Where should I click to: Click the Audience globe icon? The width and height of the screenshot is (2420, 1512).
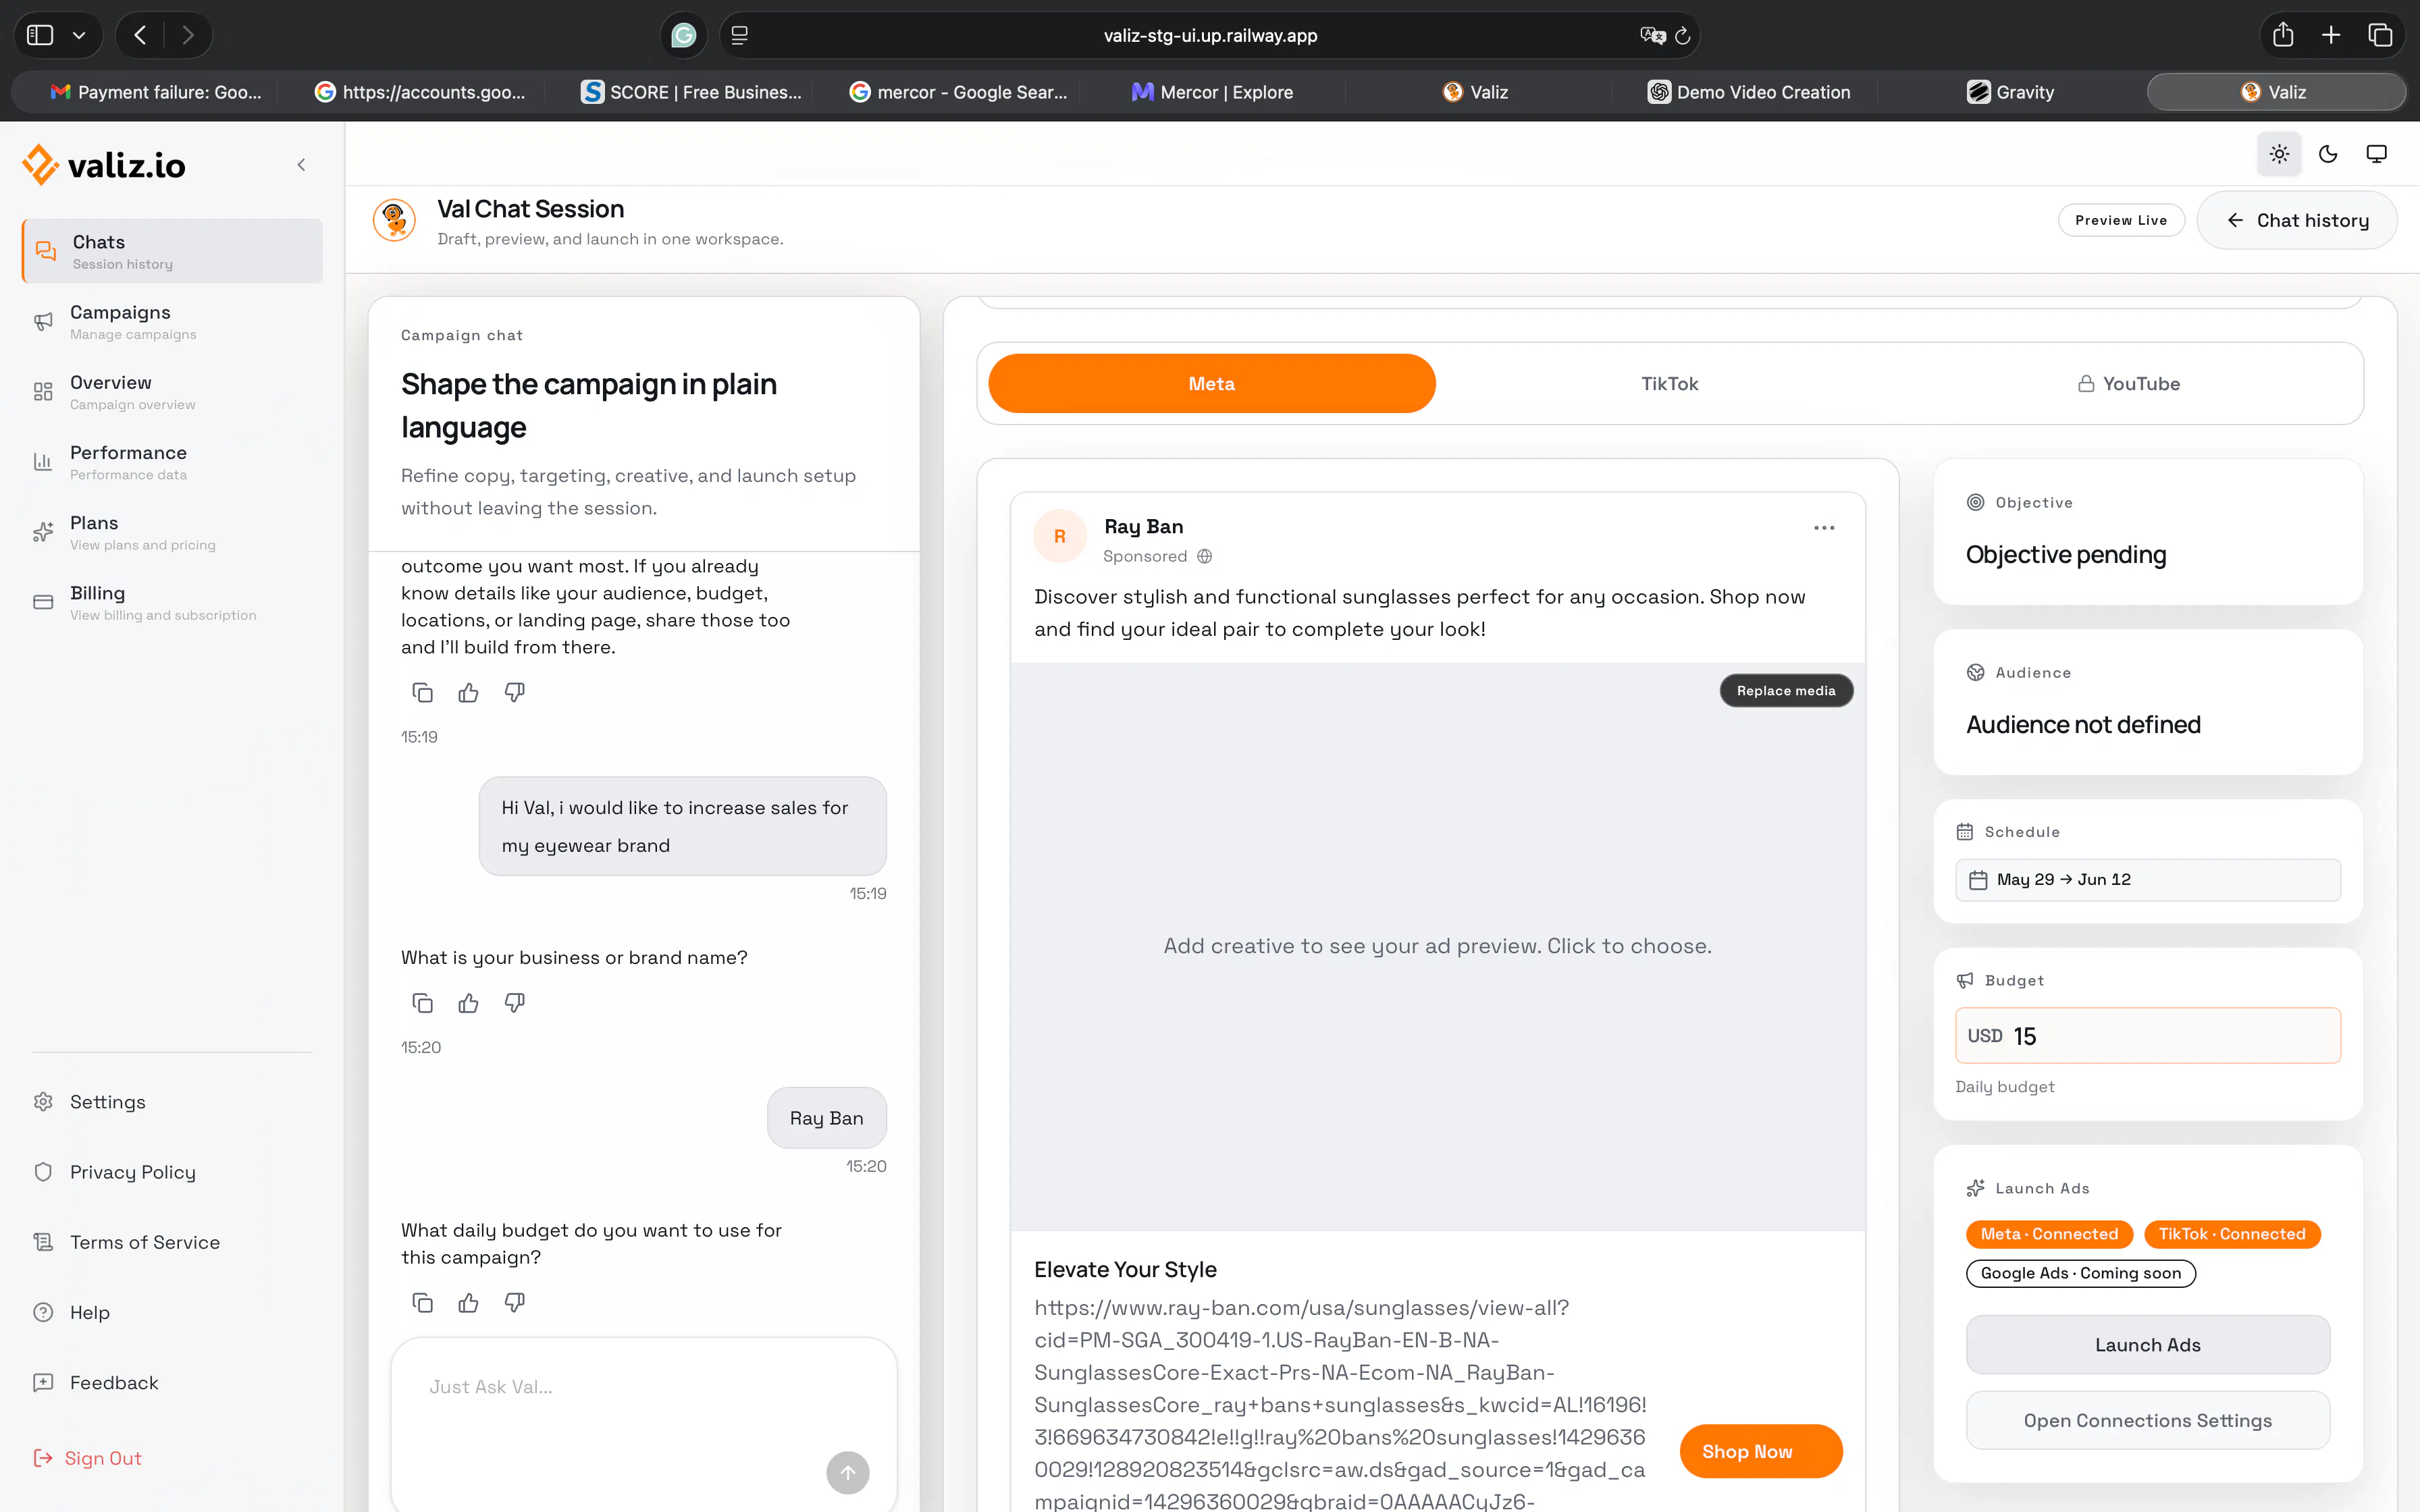[x=1975, y=672]
